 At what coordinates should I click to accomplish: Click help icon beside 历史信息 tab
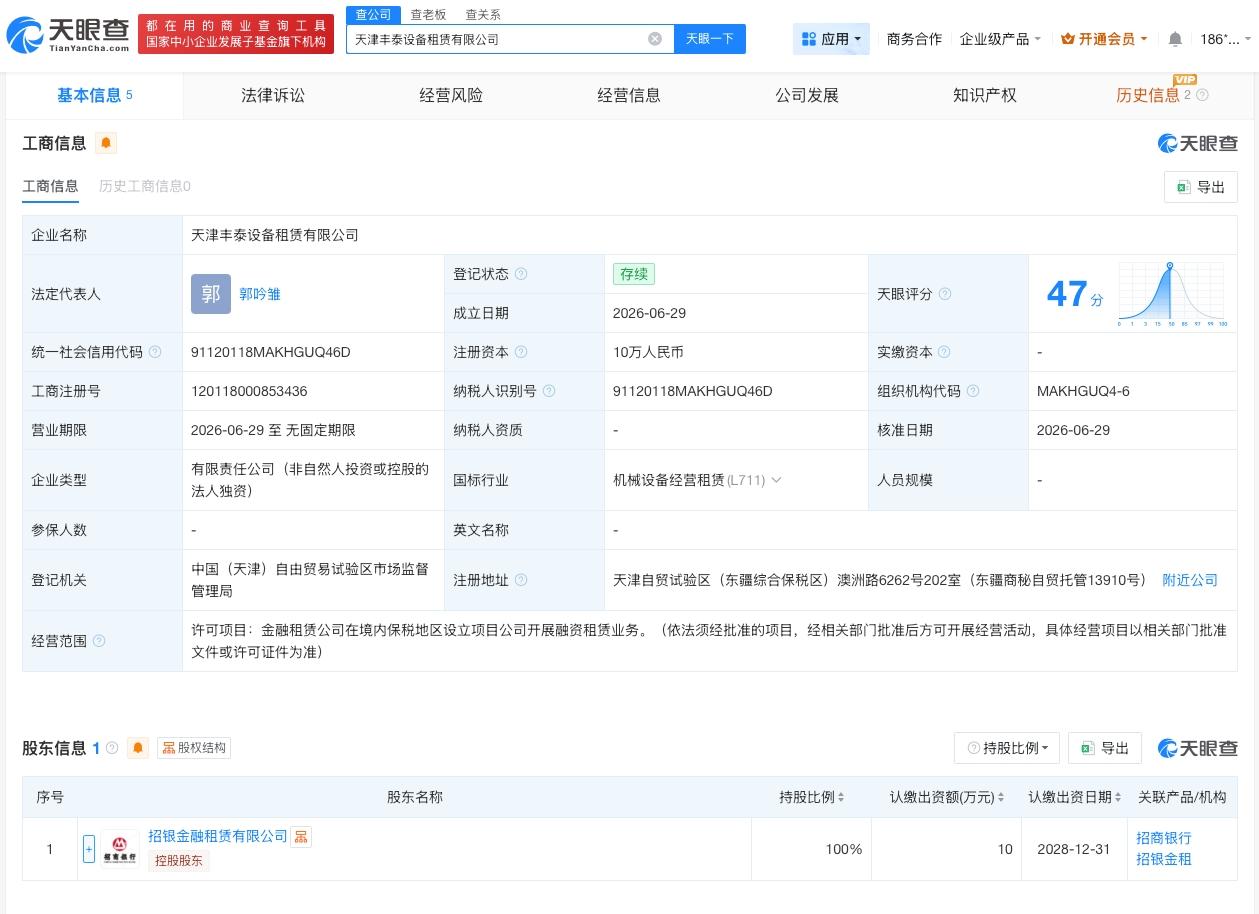tap(1203, 95)
